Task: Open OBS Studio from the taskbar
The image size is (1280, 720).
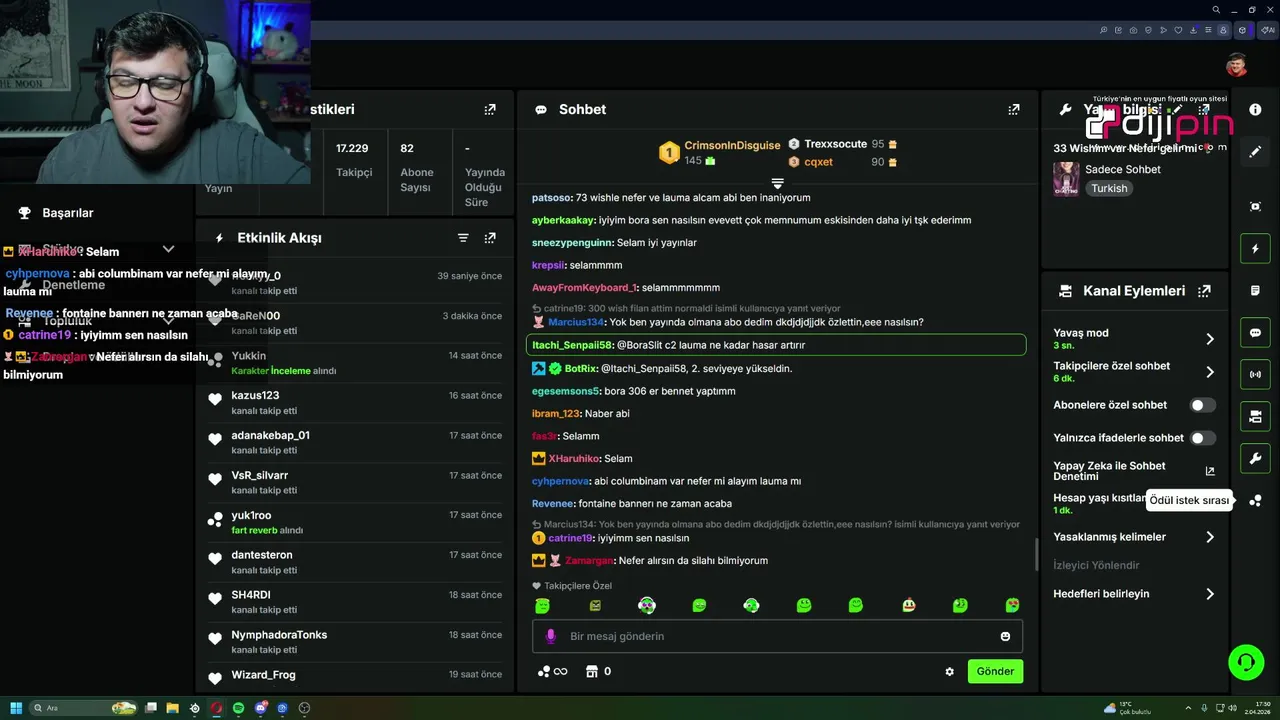Action: pos(304,708)
